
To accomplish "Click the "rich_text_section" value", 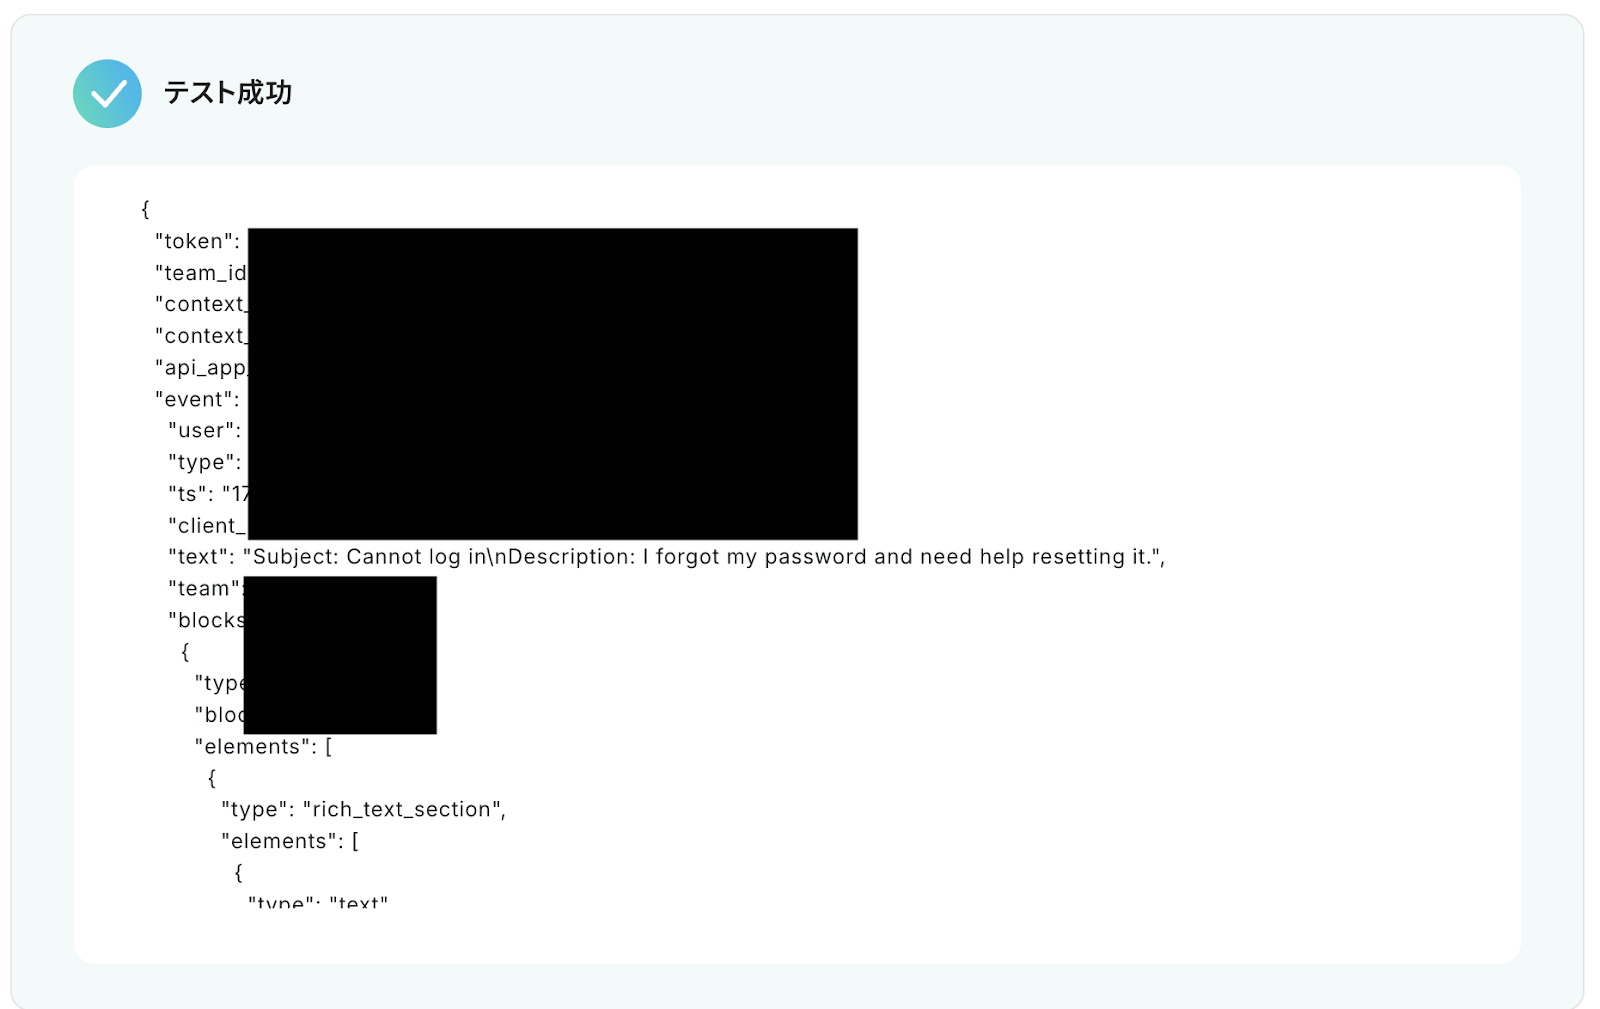I will [x=404, y=810].
